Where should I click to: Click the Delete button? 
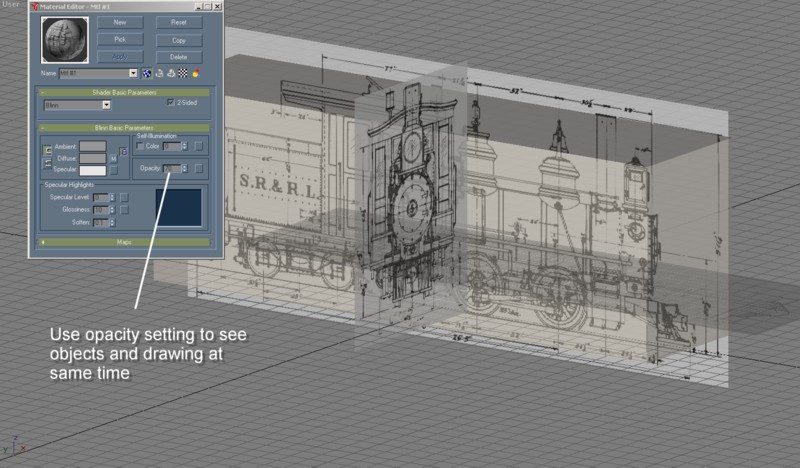[179, 57]
